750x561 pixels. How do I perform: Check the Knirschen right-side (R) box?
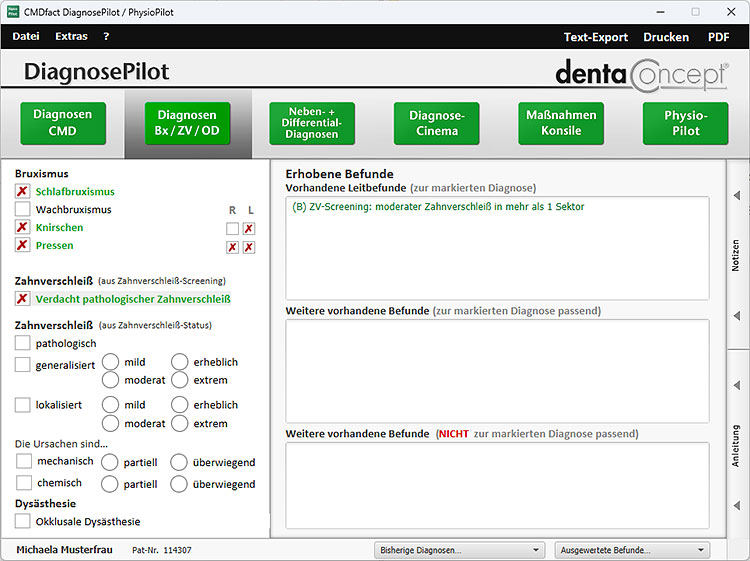(232, 229)
